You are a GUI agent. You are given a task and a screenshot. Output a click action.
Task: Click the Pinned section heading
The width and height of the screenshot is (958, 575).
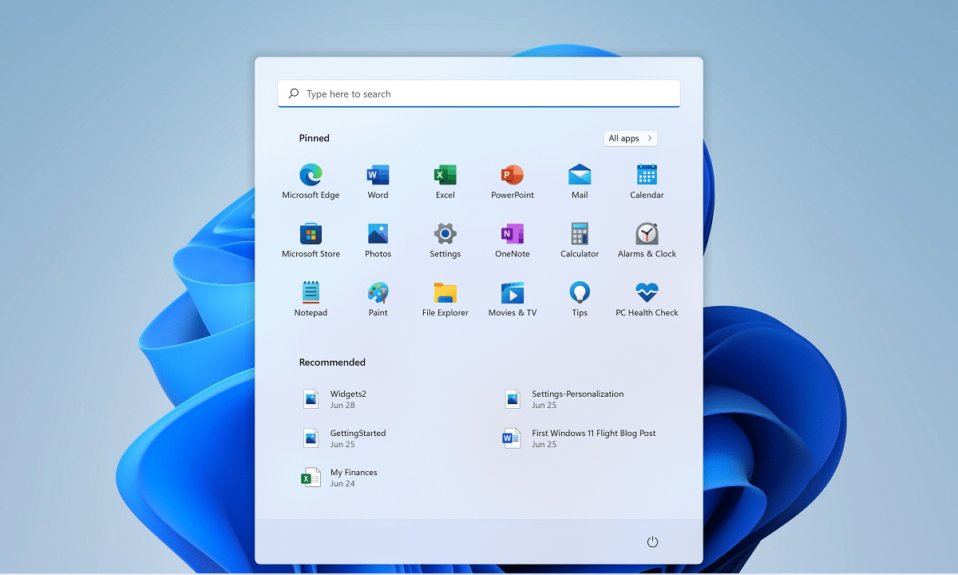click(x=314, y=138)
